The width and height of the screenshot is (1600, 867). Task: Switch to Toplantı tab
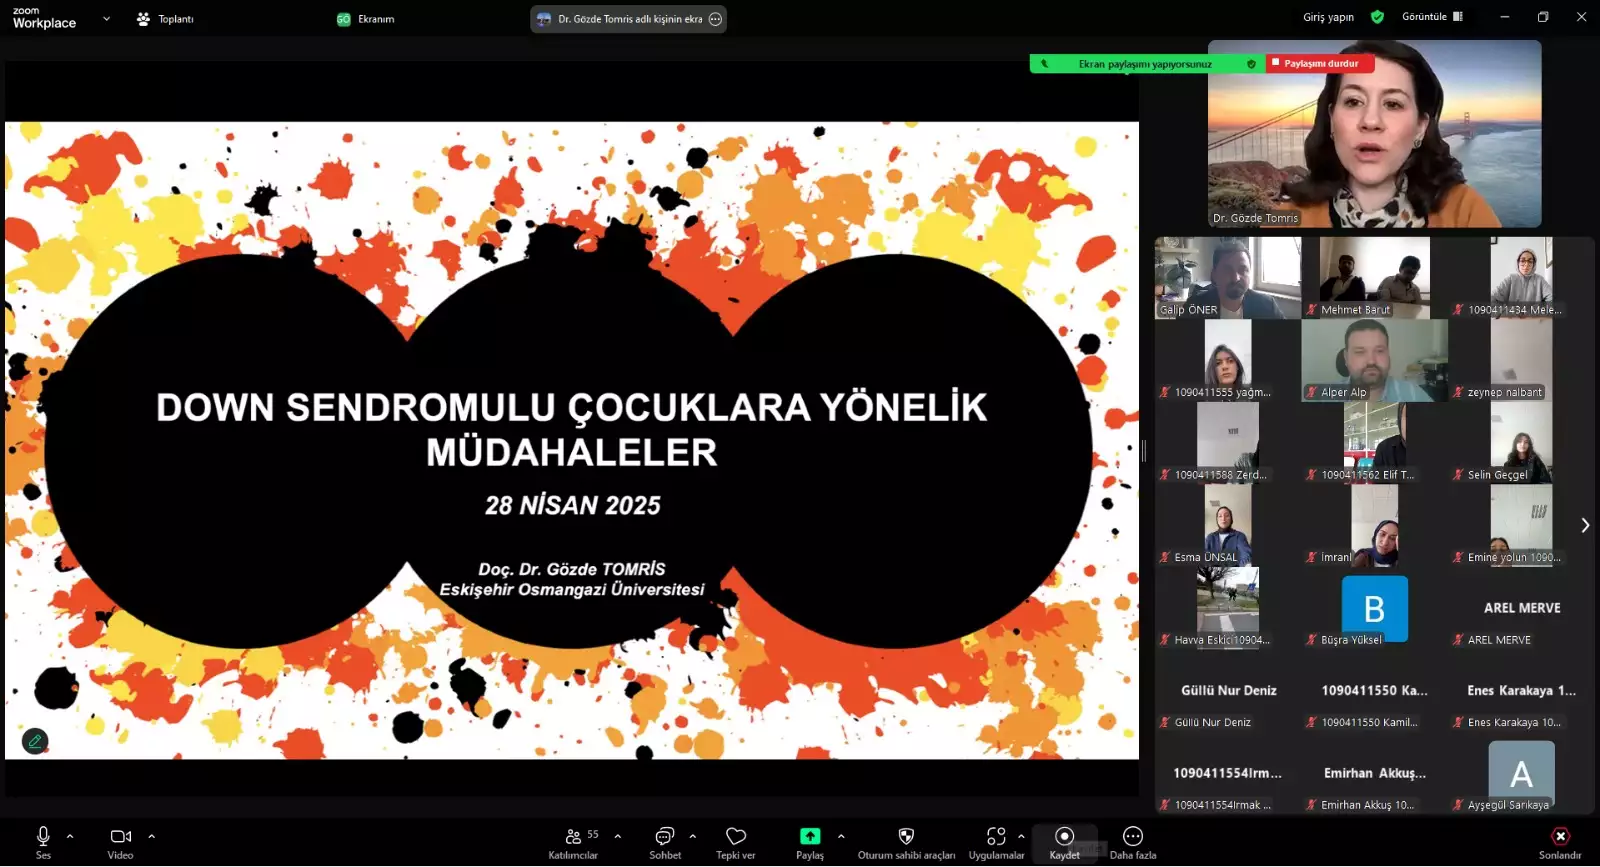coord(165,19)
